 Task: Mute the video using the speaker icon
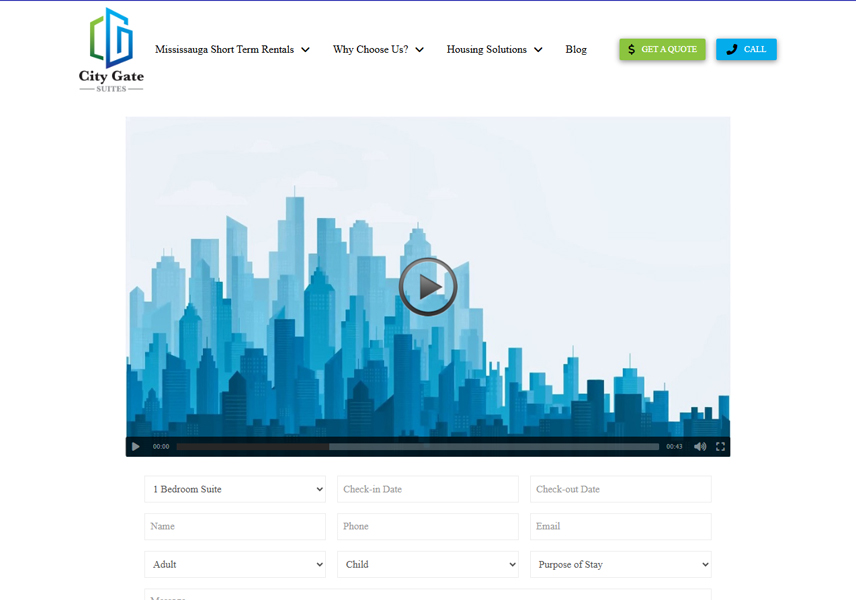(x=700, y=447)
